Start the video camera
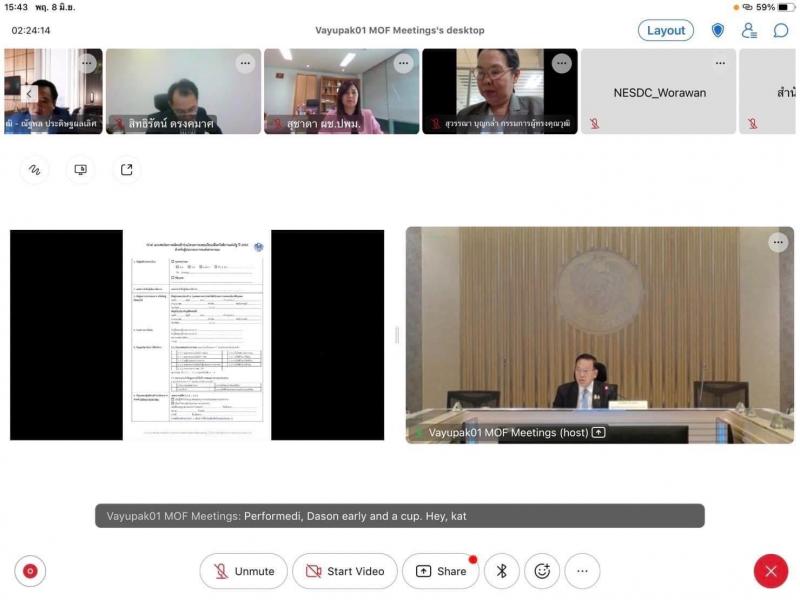800x600 pixels. [344, 571]
